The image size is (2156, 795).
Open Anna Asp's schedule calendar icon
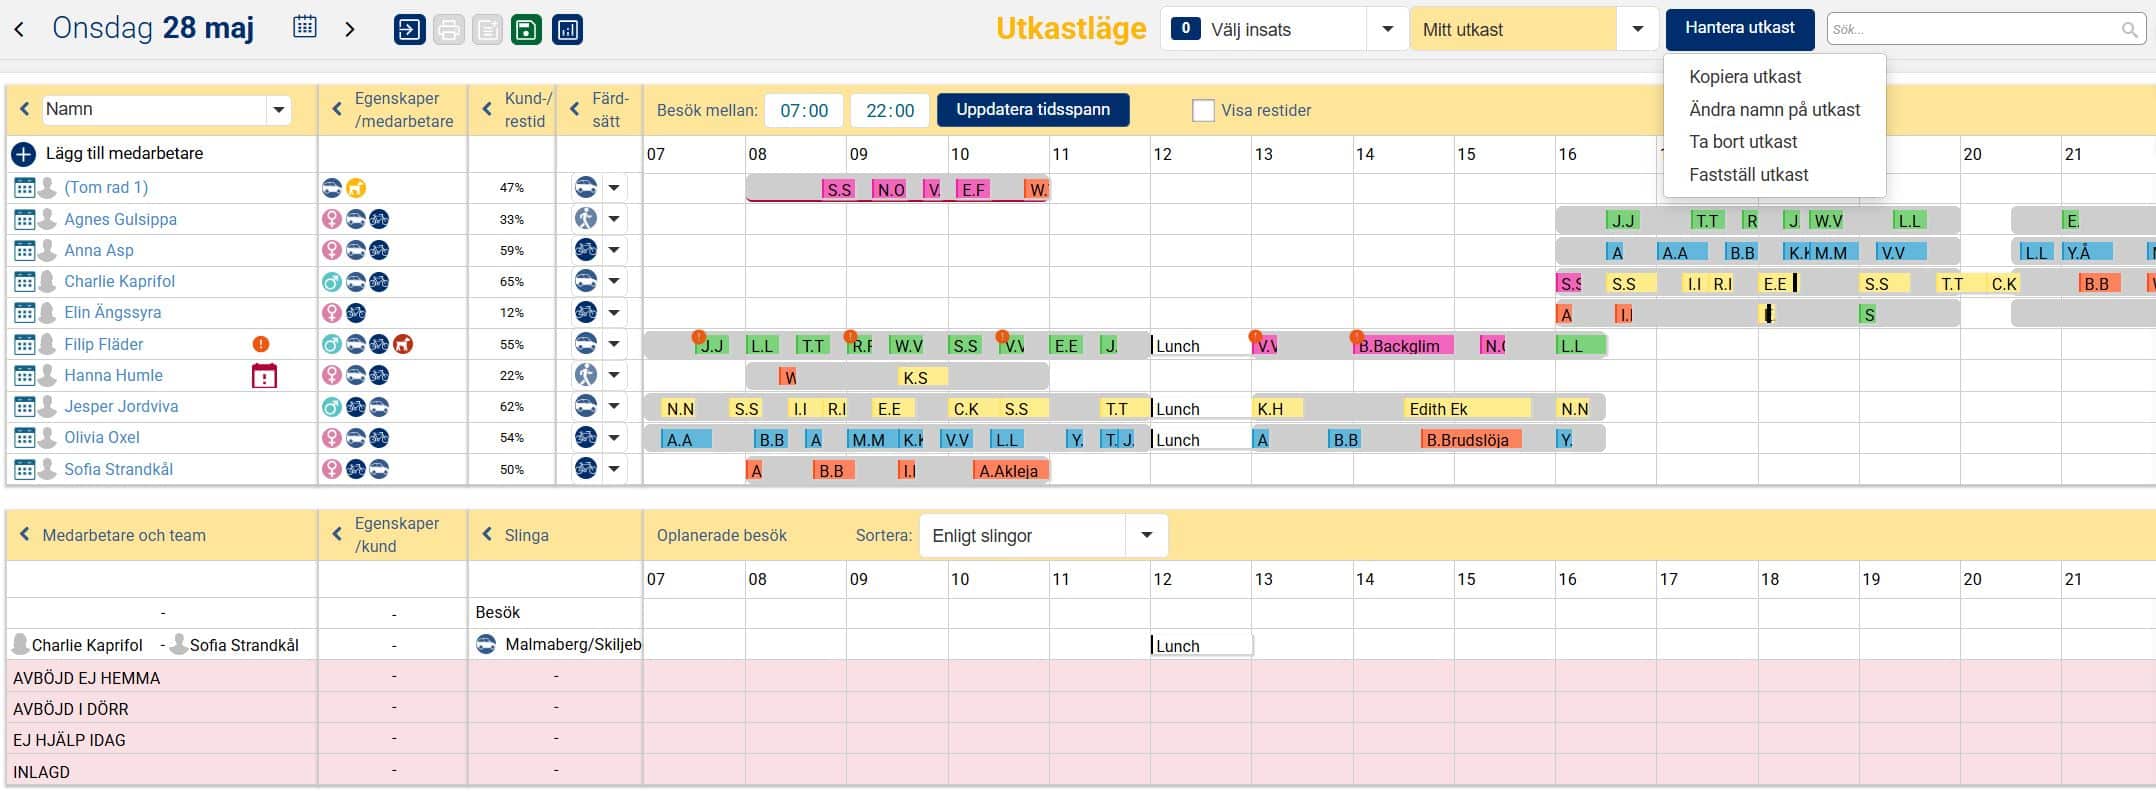[x=24, y=251]
